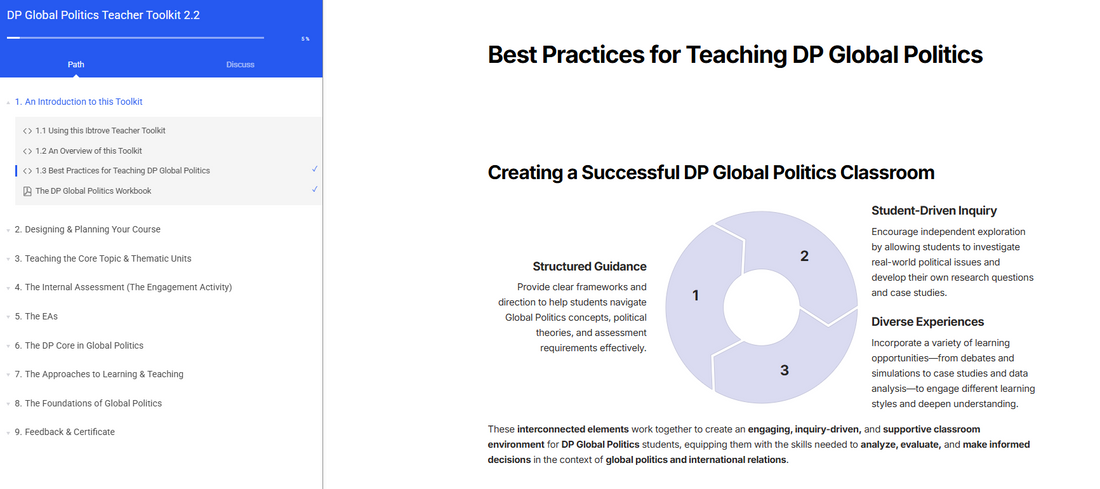The image size is (1100, 489).
Task: Click segment 3 of the donut diagram
Action: [784, 369]
